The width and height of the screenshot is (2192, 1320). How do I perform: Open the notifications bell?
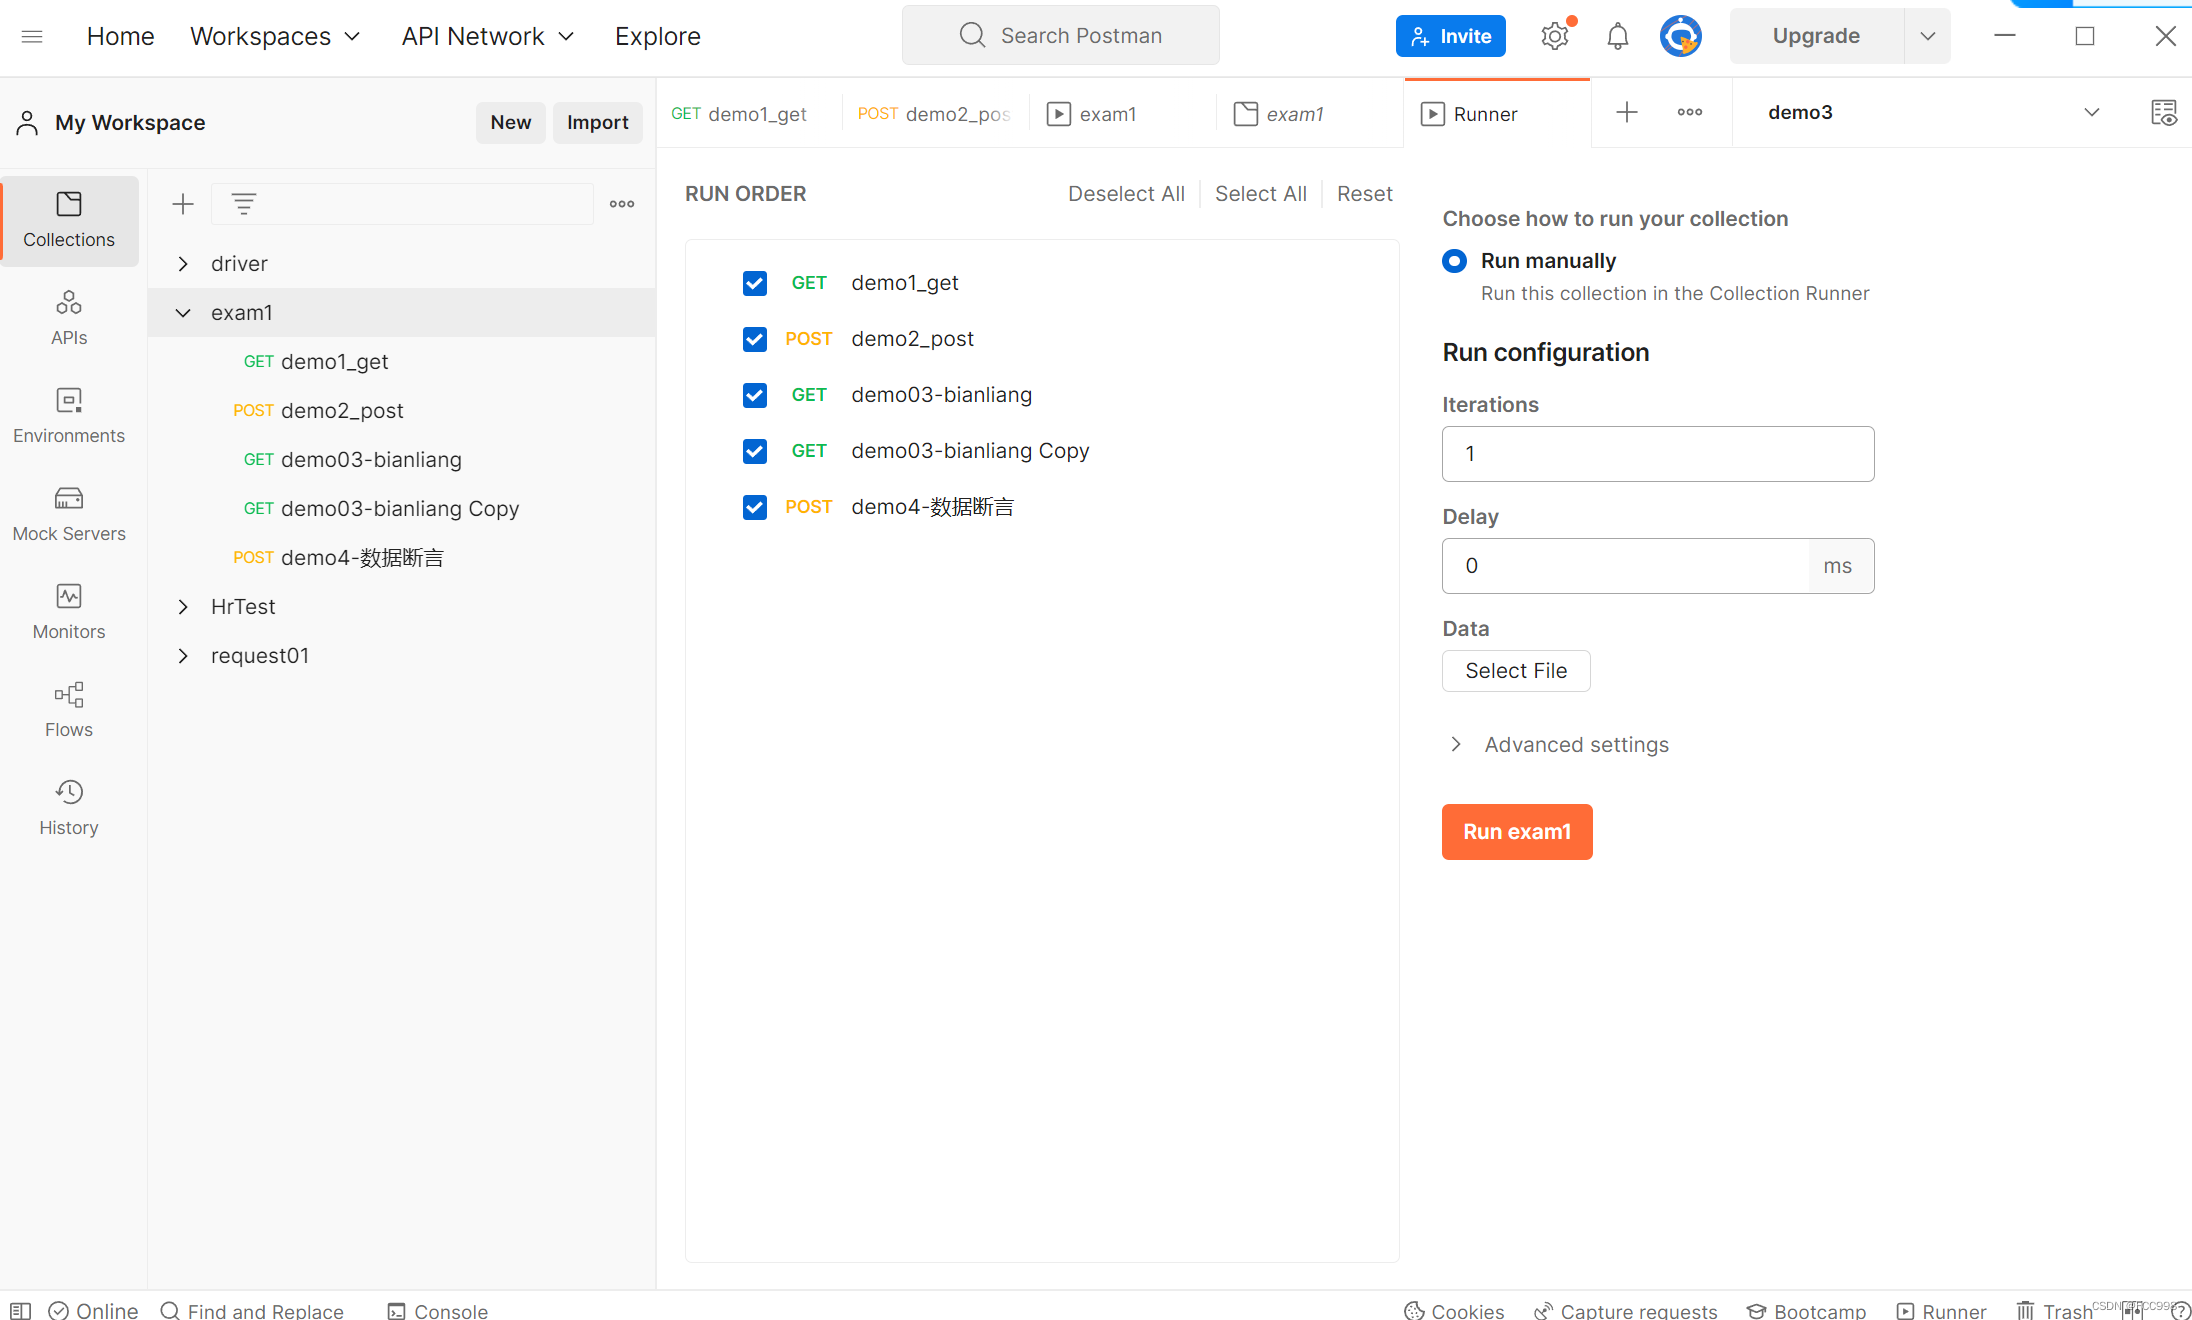(1618, 37)
